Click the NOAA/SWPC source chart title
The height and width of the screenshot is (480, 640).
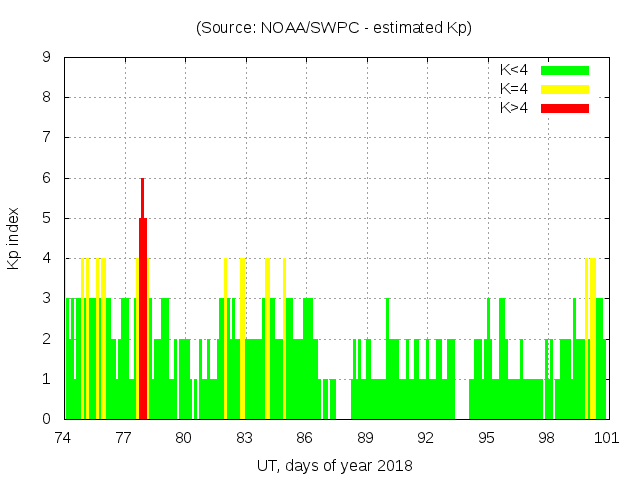coord(334,28)
